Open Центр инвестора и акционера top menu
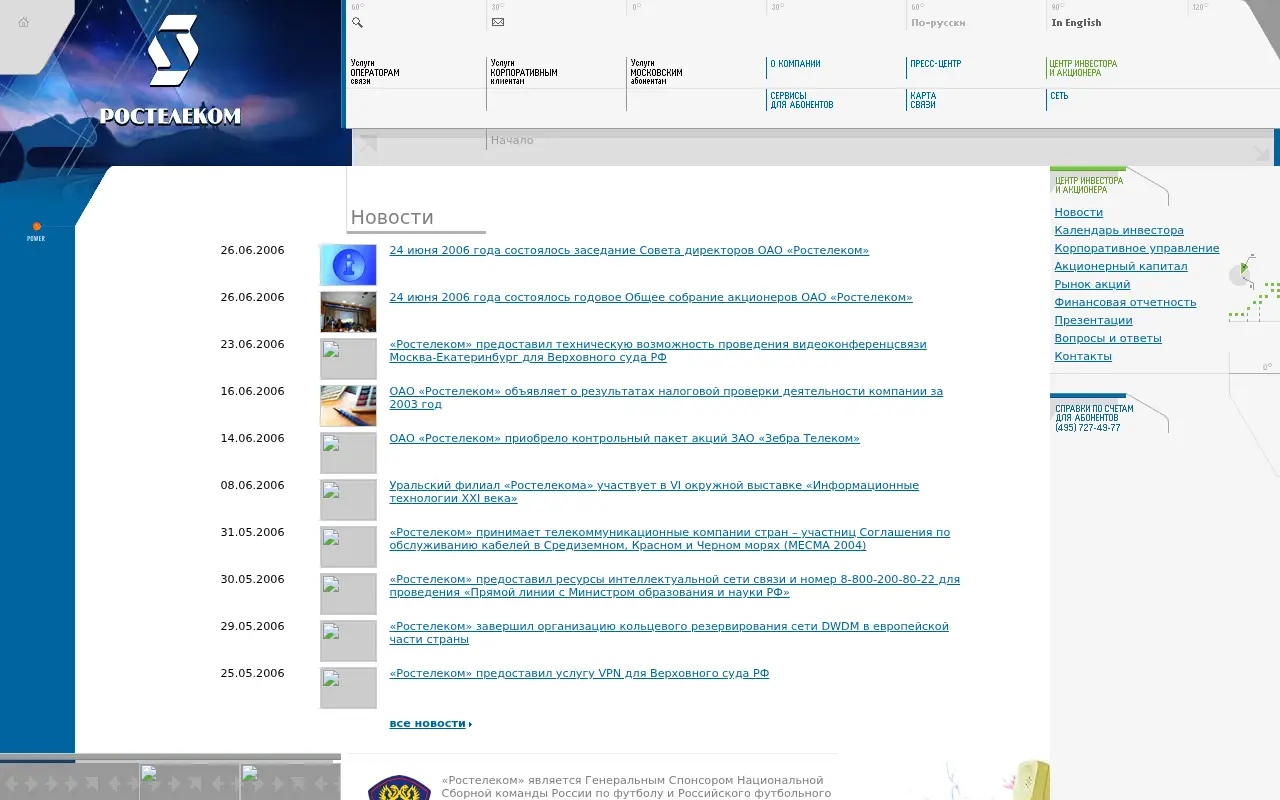1280x800 pixels. (x=1083, y=68)
